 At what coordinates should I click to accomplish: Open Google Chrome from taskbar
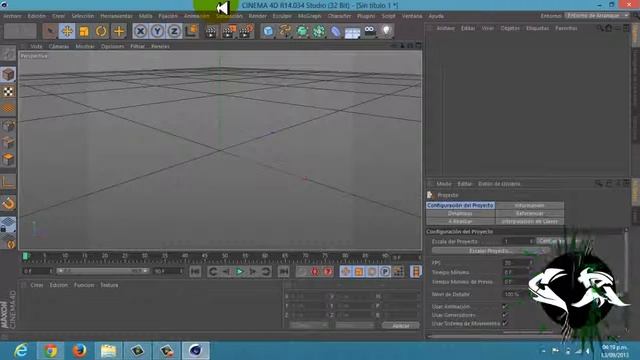[50, 351]
